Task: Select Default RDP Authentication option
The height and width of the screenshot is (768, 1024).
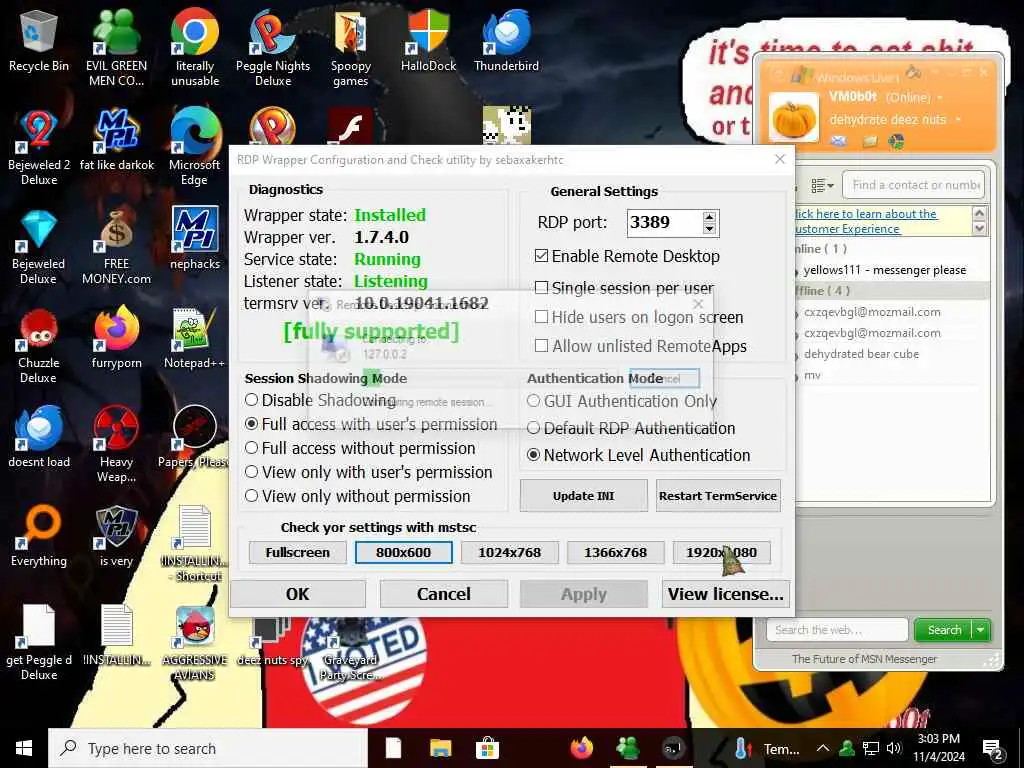Action: click(x=534, y=428)
